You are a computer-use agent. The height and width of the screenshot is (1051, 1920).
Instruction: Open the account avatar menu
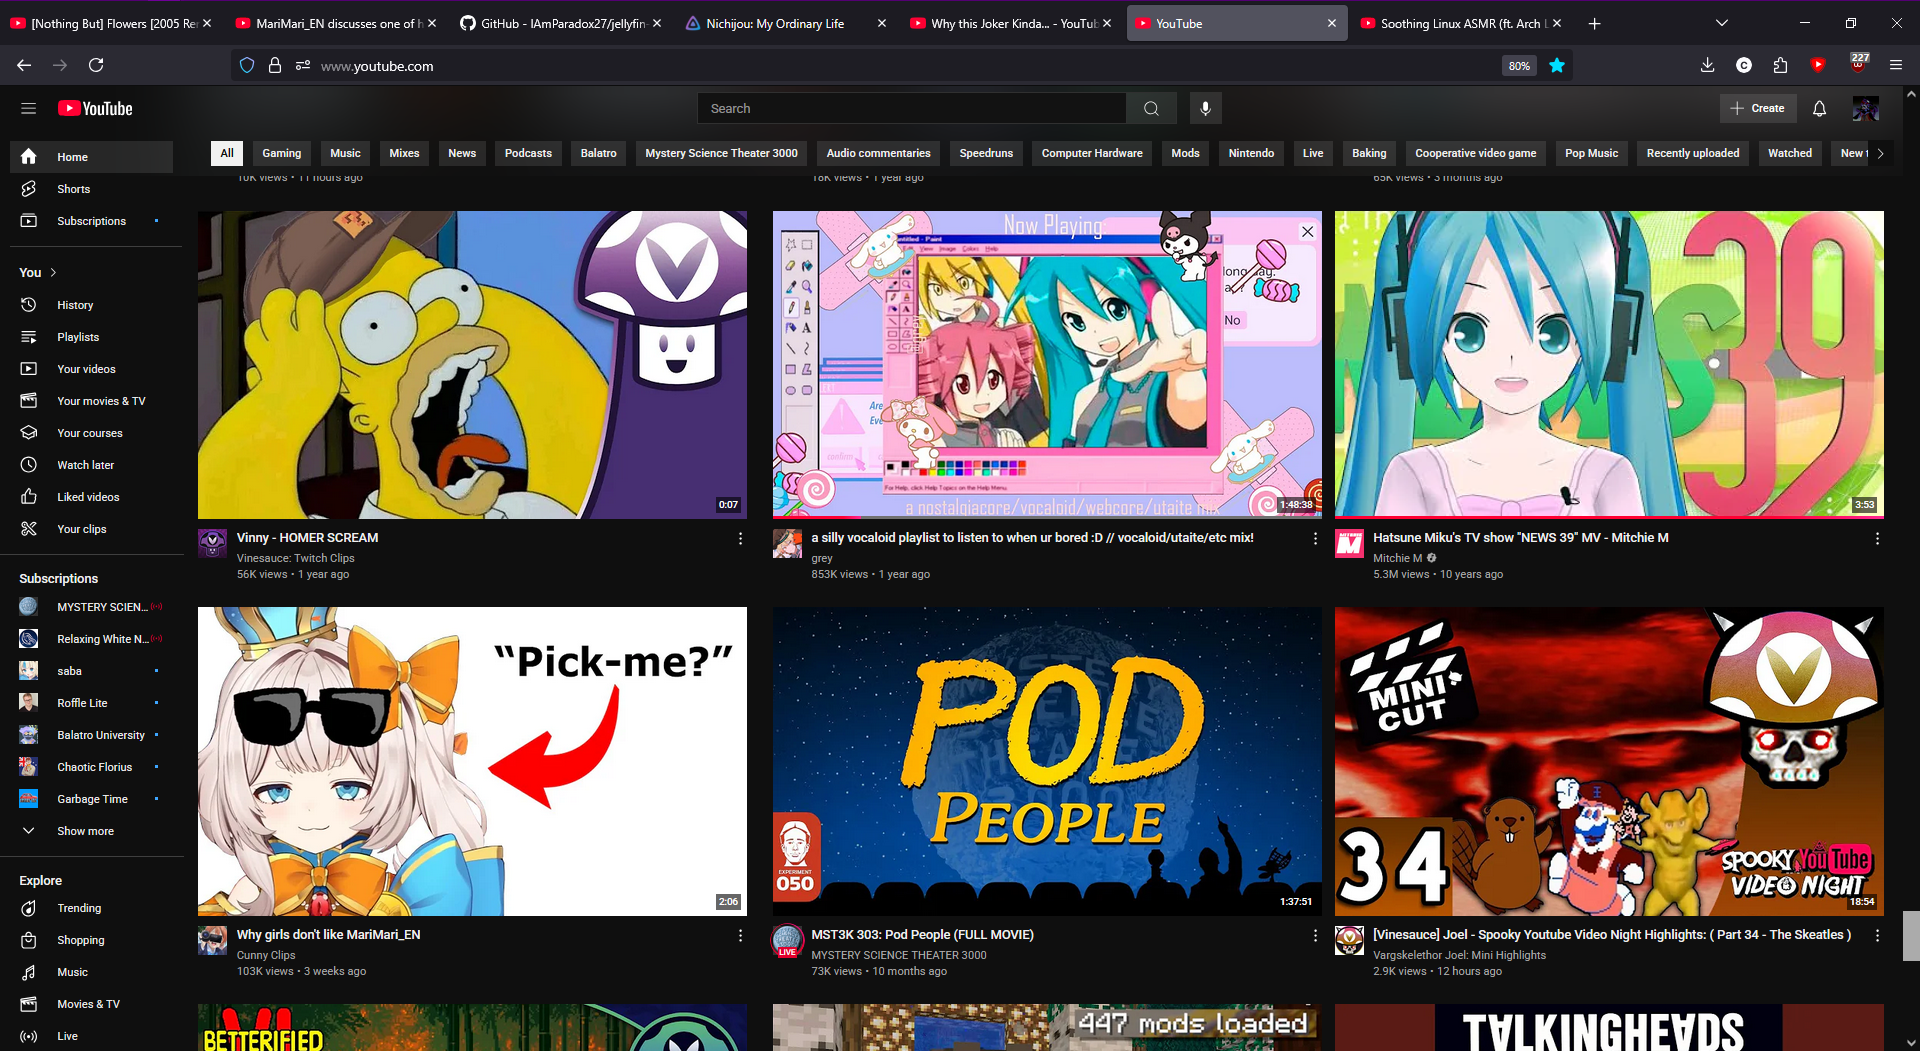(1865, 108)
